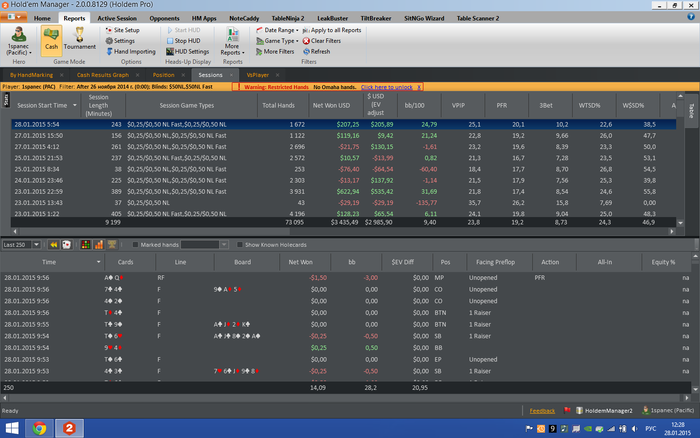Sort hands by Pos column

445,262
